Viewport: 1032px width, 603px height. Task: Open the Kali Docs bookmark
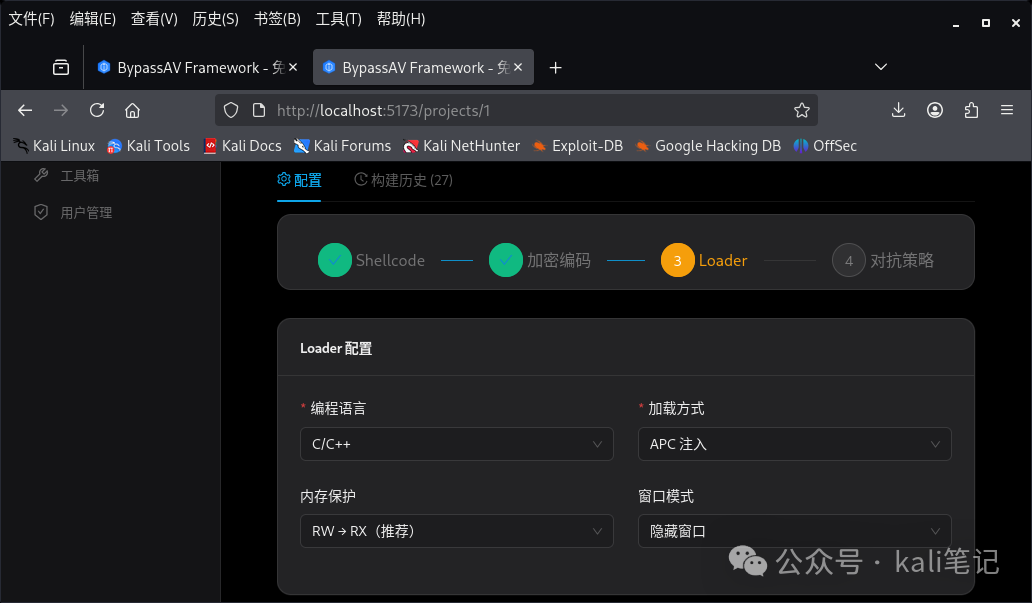tap(242, 145)
